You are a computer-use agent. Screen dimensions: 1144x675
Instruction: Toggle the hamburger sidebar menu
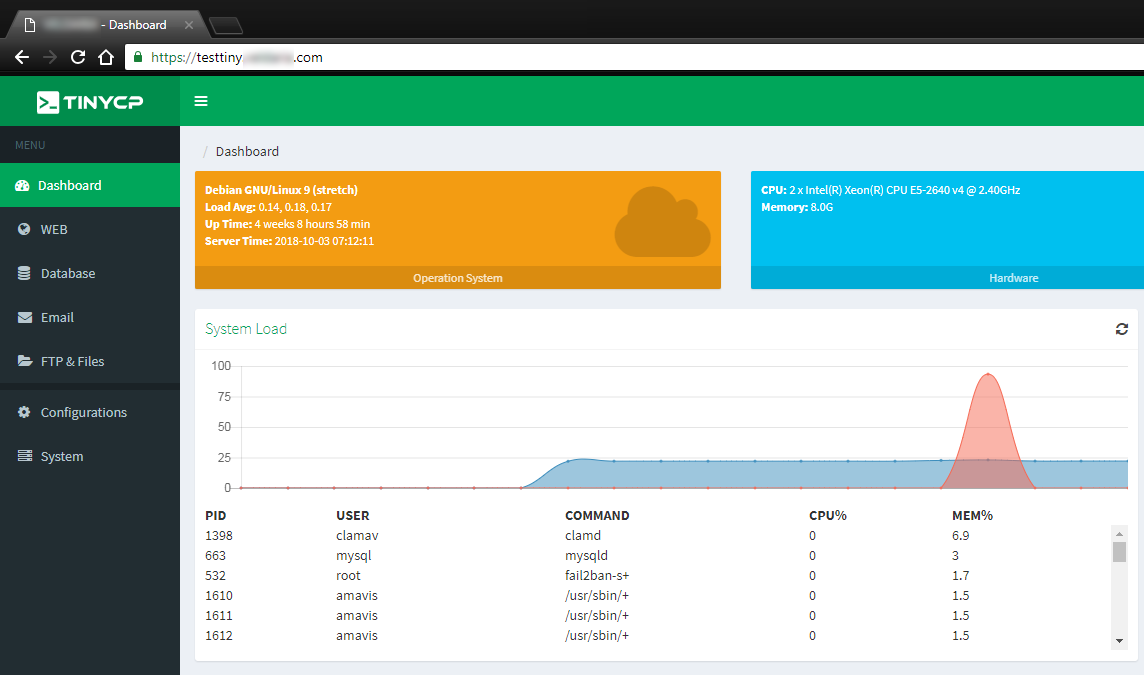pyautogui.click(x=201, y=101)
